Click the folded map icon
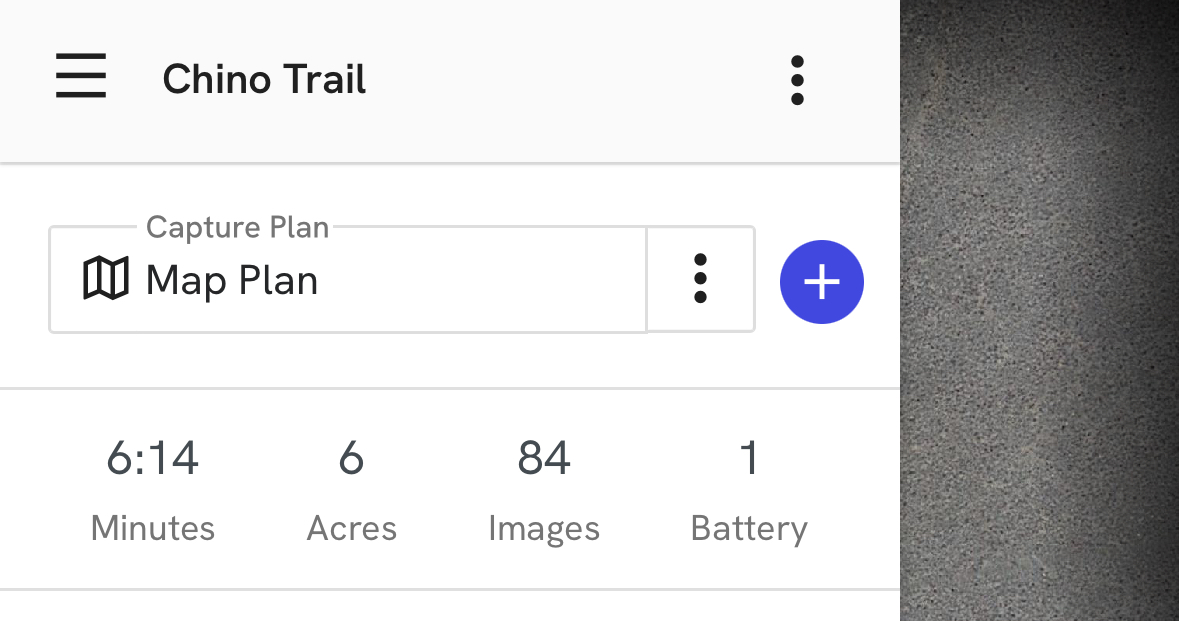Screen dimensions: 1179x621 tap(105, 278)
